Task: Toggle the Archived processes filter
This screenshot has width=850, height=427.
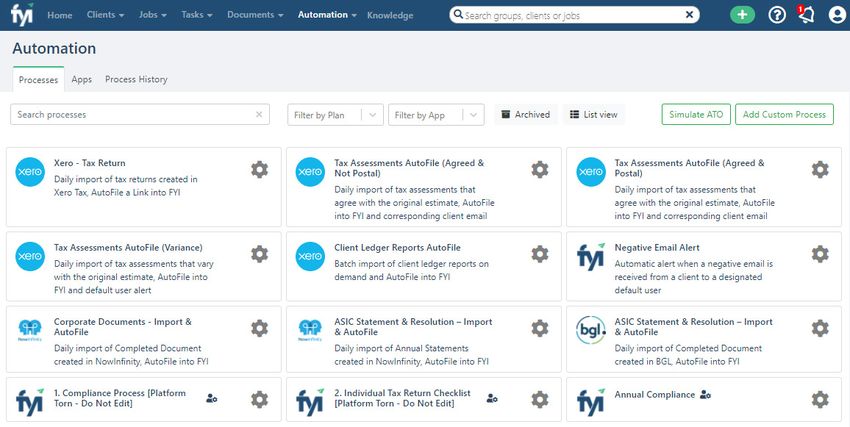Action: tap(526, 114)
